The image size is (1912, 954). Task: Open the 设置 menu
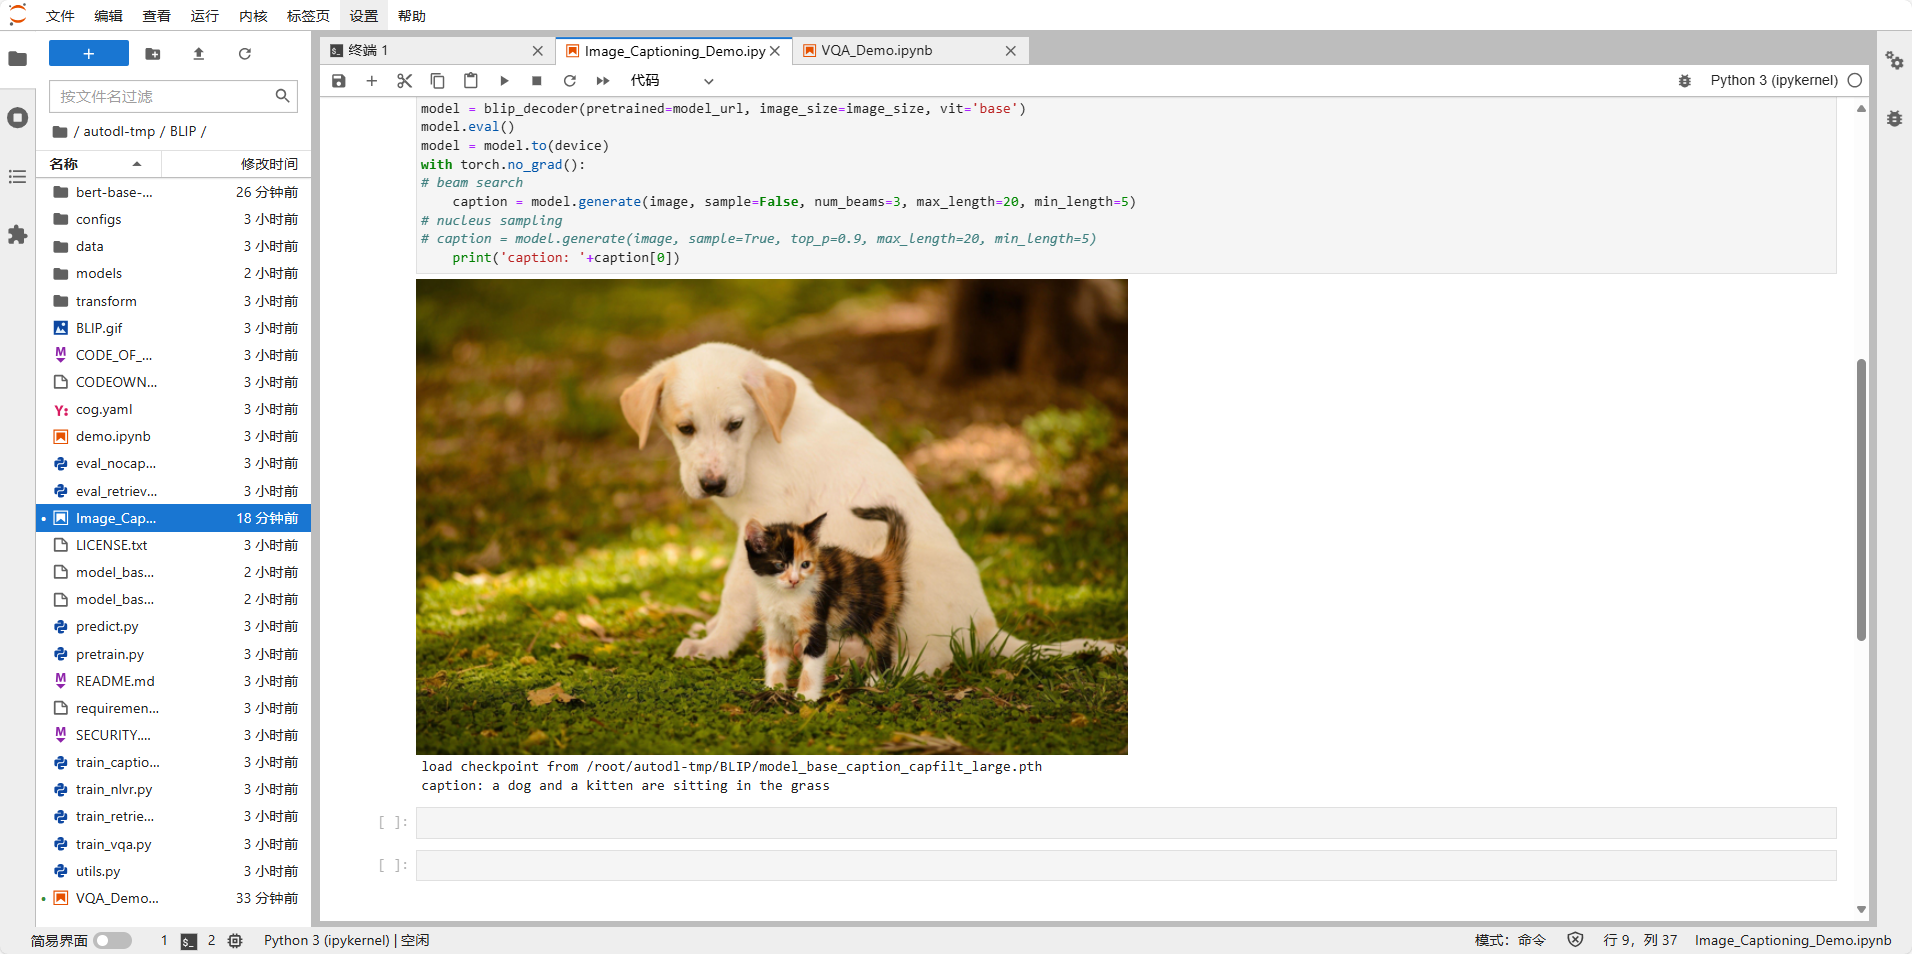pyautogui.click(x=364, y=16)
